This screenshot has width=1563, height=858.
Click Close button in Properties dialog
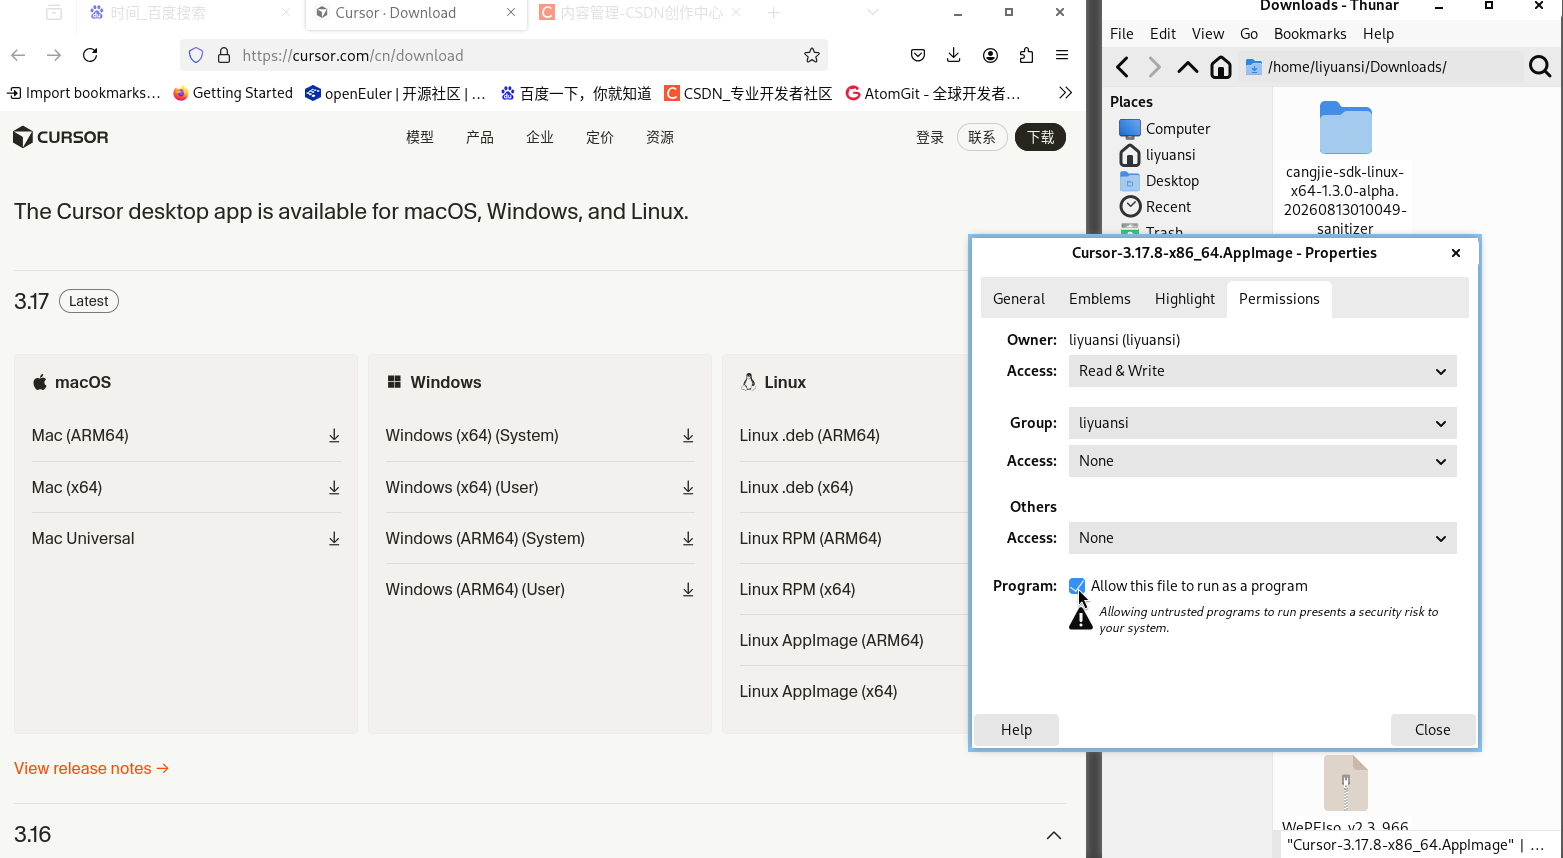(x=1433, y=730)
